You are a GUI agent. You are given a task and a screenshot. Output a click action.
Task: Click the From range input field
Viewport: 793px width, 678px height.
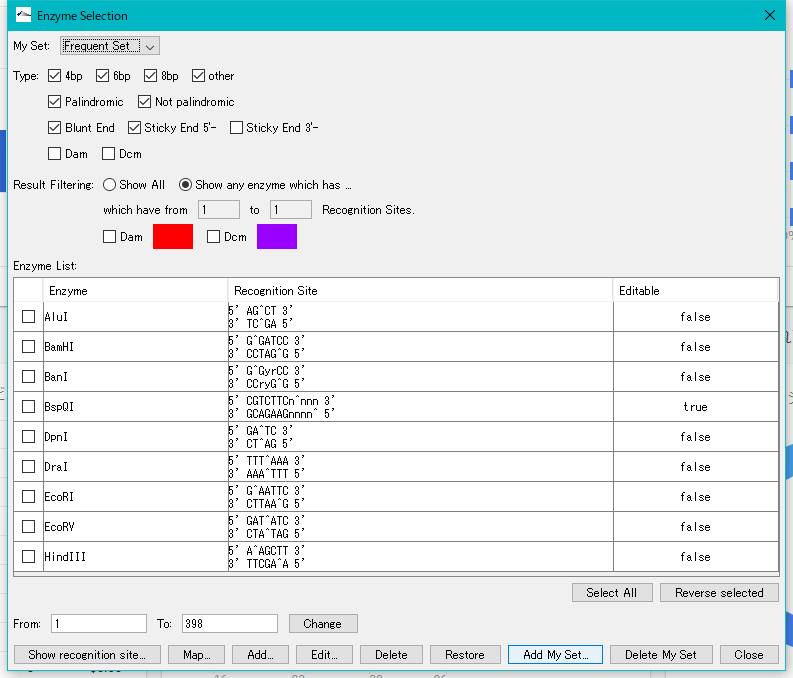[99, 623]
